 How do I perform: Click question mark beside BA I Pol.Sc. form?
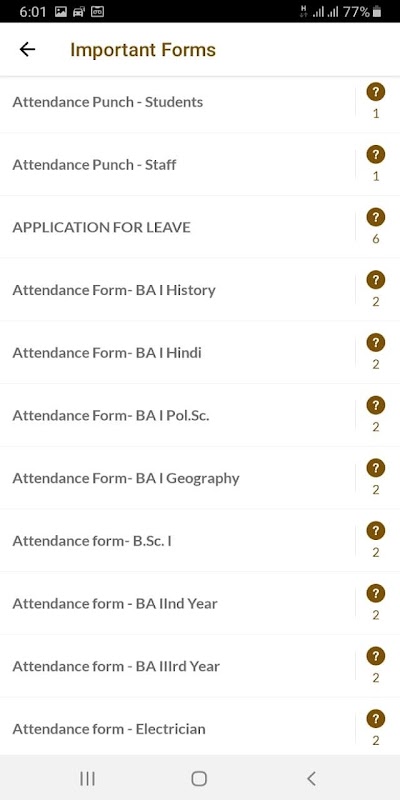click(376, 406)
